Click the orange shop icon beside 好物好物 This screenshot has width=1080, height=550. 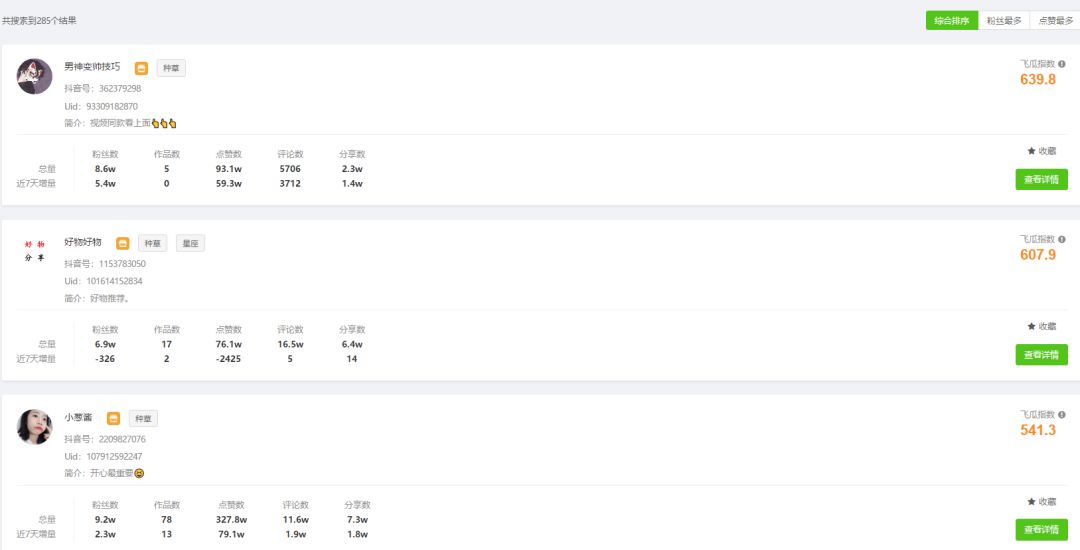(x=123, y=244)
